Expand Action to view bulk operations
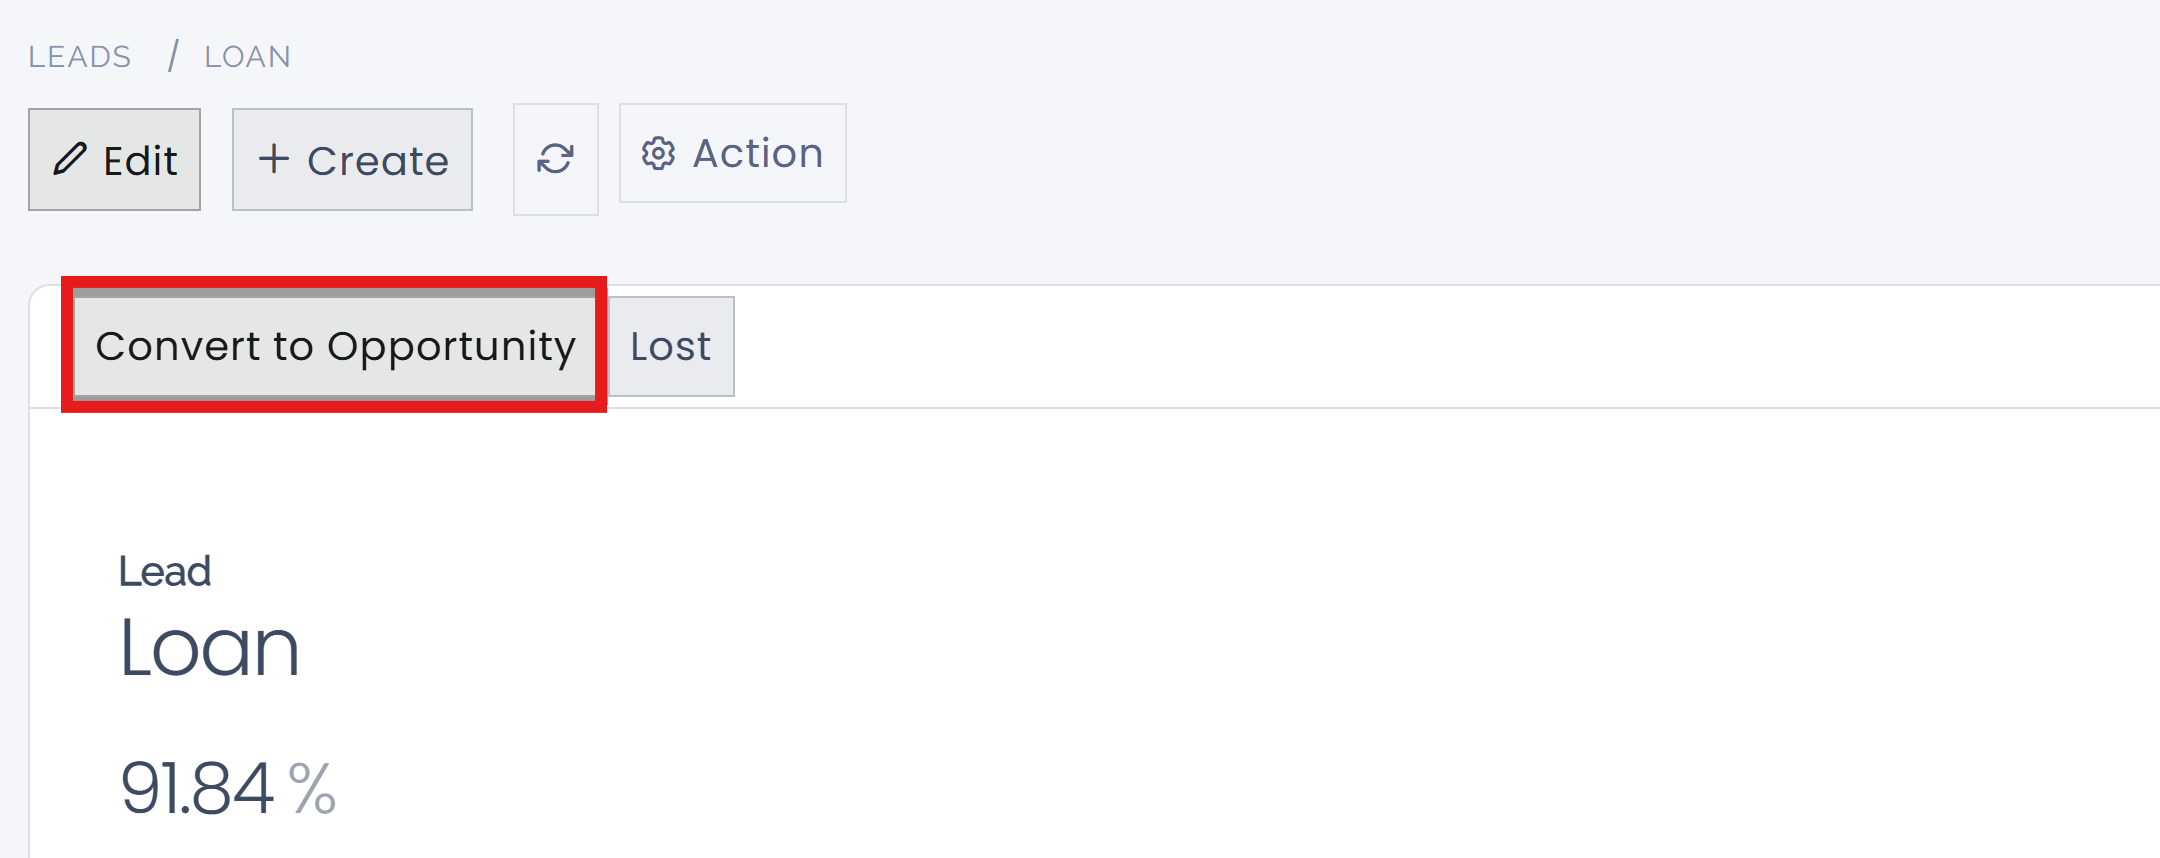Image resolution: width=2160 pixels, height=858 pixels. coord(732,153)
